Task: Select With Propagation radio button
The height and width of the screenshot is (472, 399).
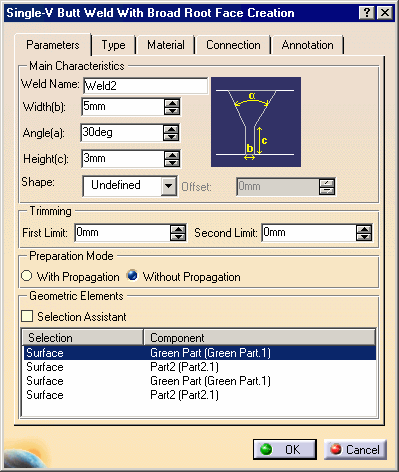Action: tap(27, 276)
